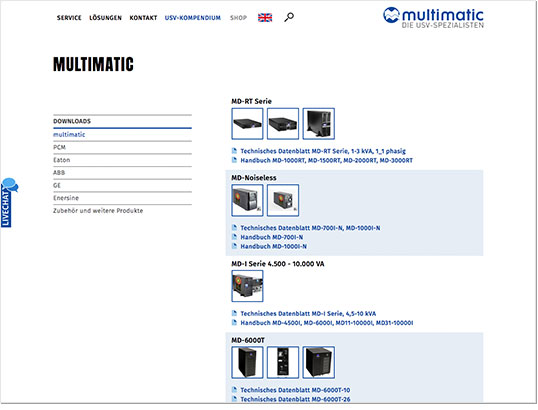Open Technisches Datenblatt MD-6000T-10 link
Image resolution: width=538 pixels, height=410 pixels.
point(295,390)
